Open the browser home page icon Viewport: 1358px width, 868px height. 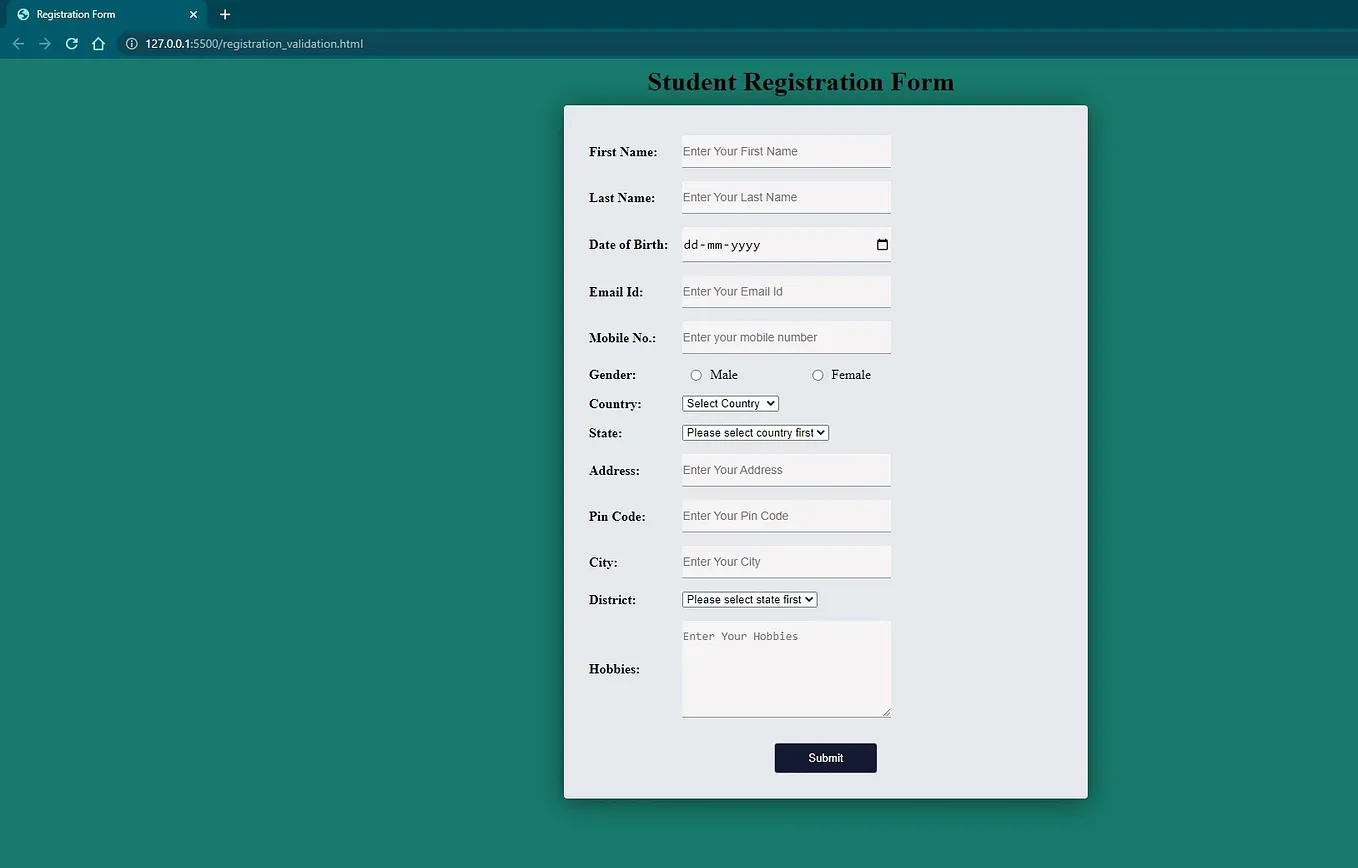point(98,43)
